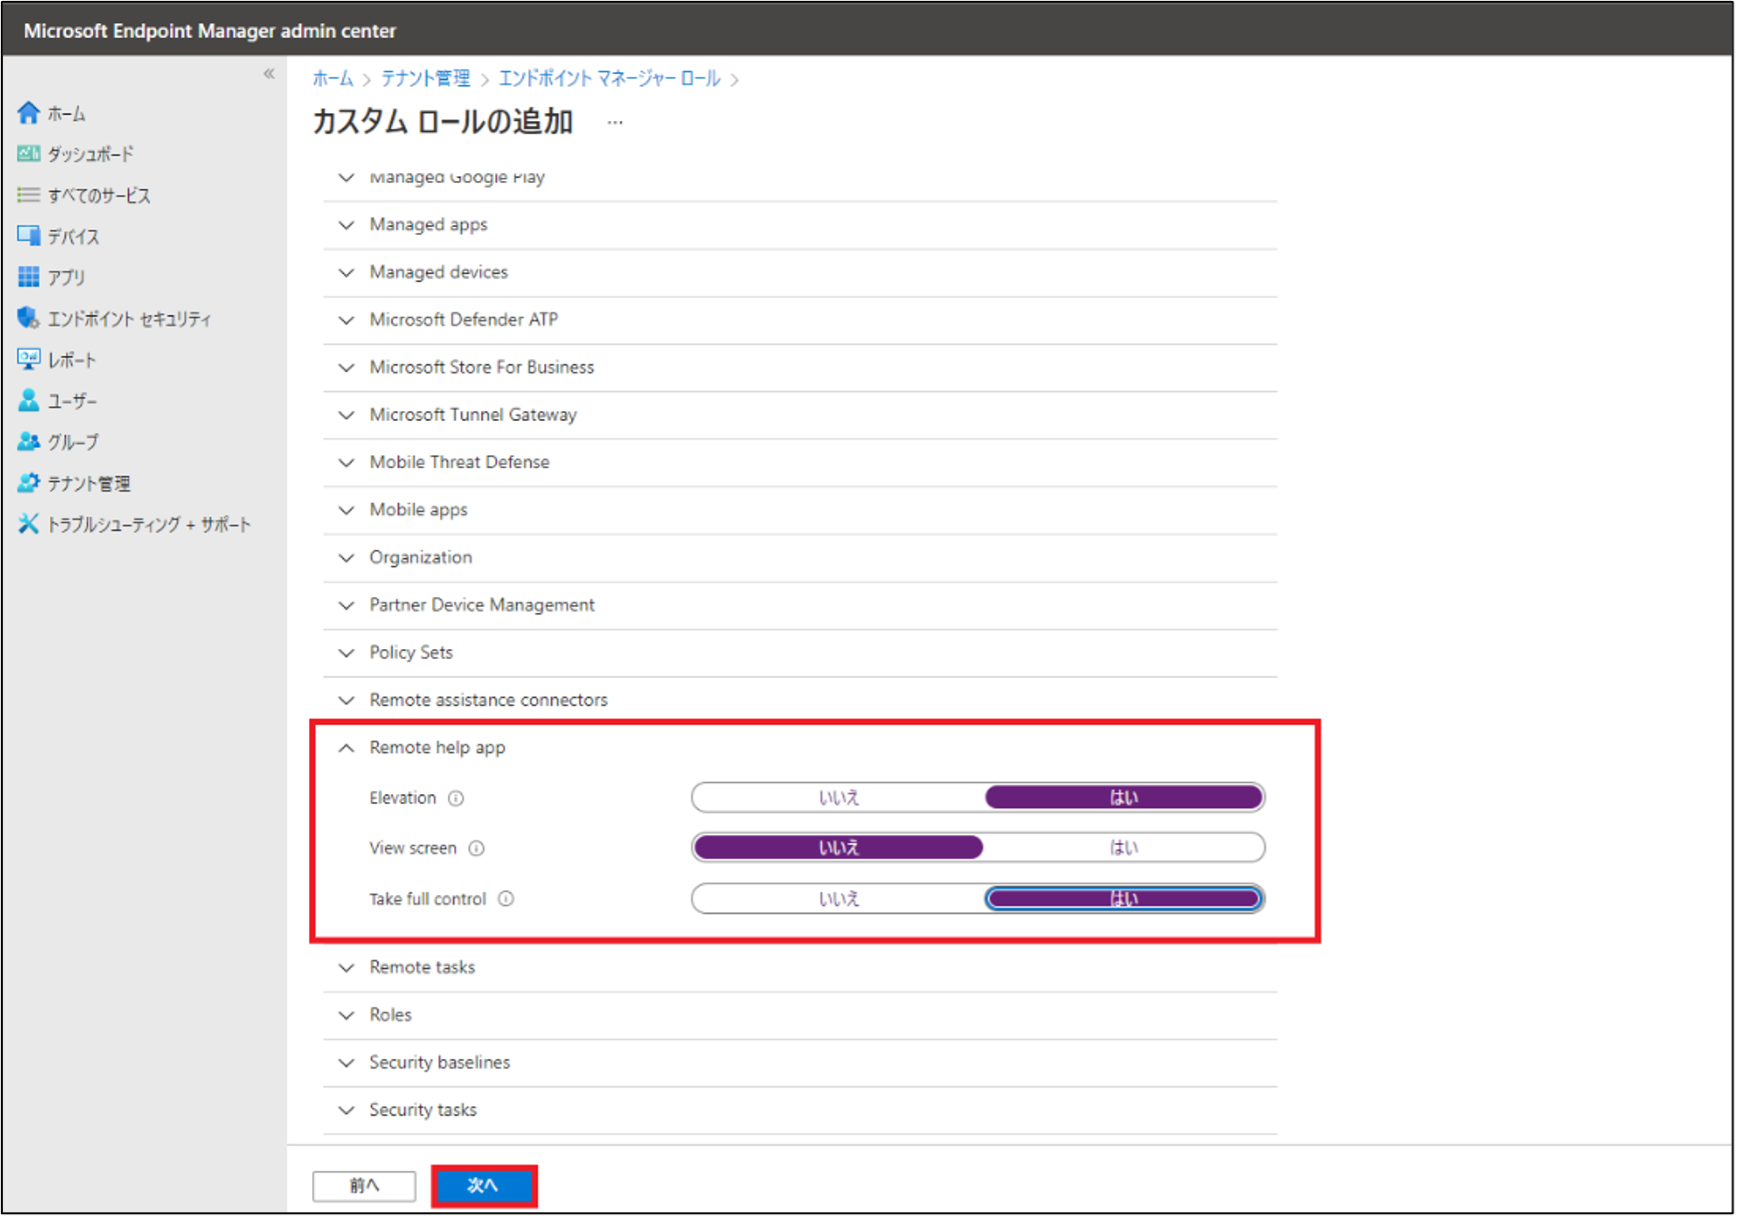This screenshot has width=1738, height=1219.
Task: Set Take full control to いいえ
Action: pos(838,899)
